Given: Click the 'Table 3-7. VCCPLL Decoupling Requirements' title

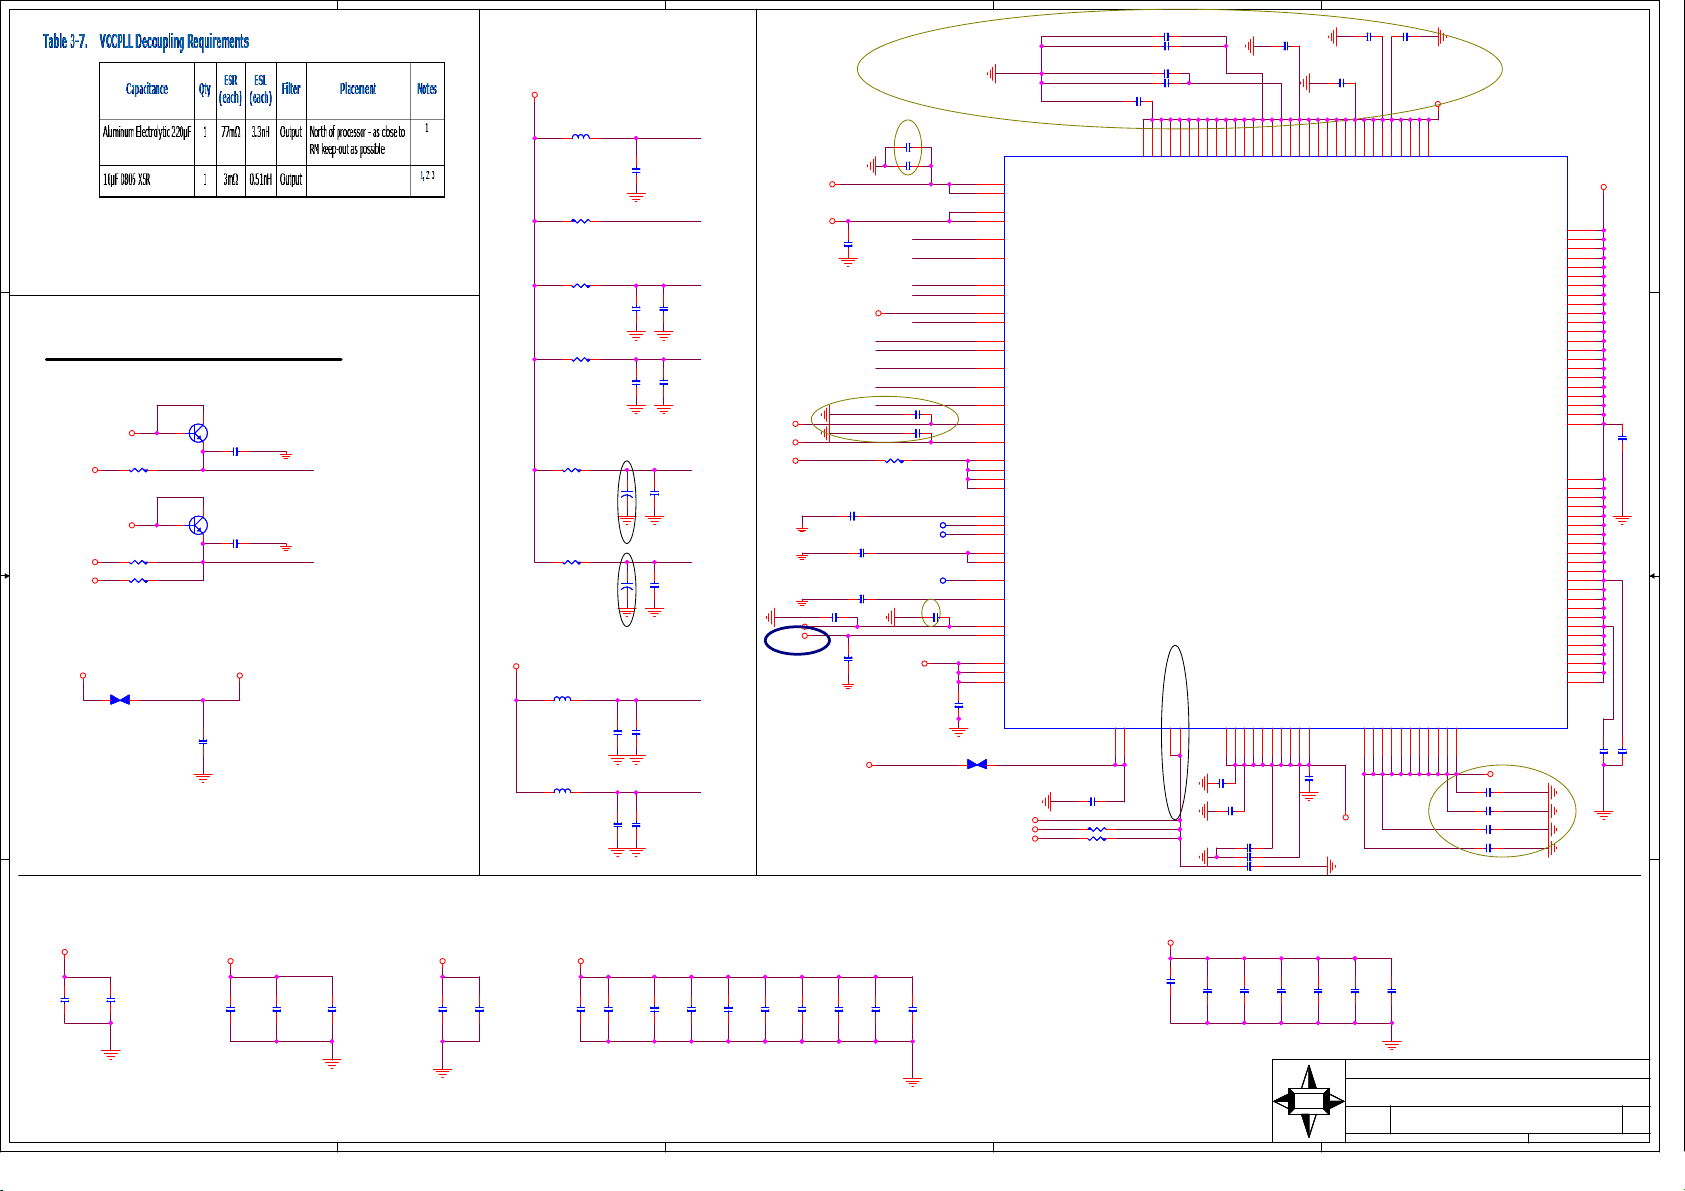Looking at the screenshot, I should coord(146,41).
